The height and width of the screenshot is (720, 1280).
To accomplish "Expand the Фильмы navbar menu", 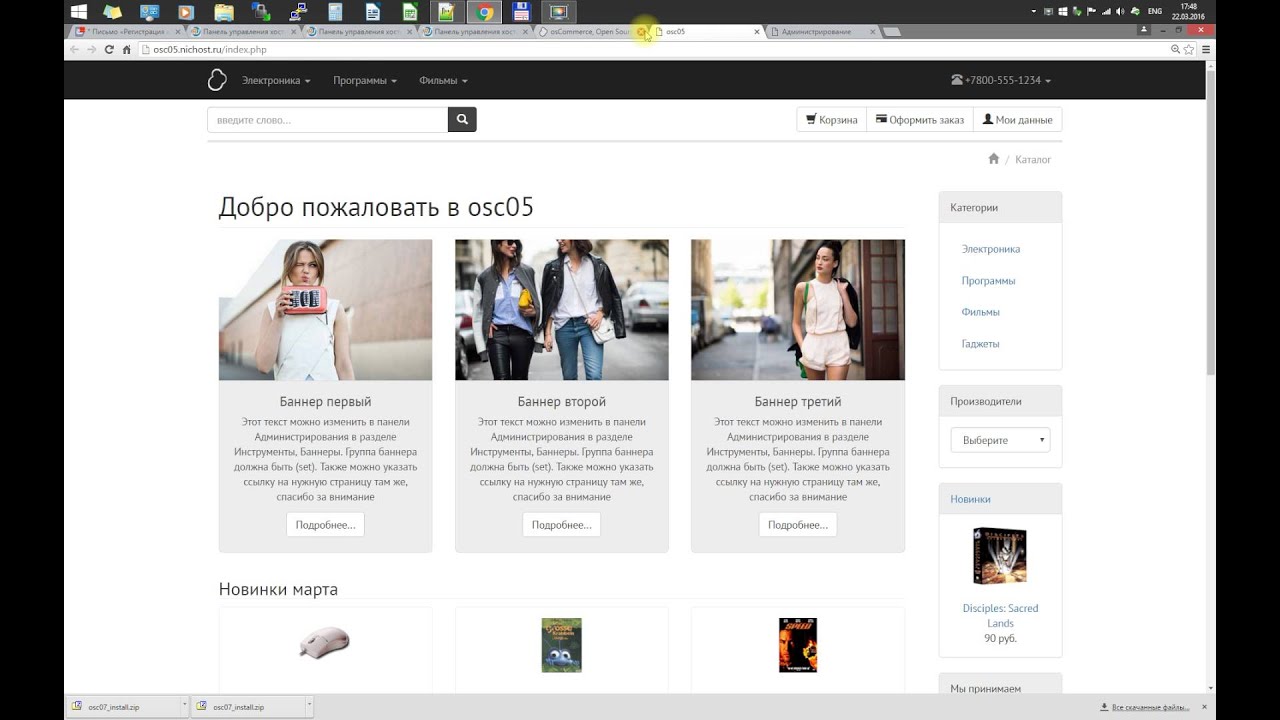I will pyautogui.click(x=443, y=80).
